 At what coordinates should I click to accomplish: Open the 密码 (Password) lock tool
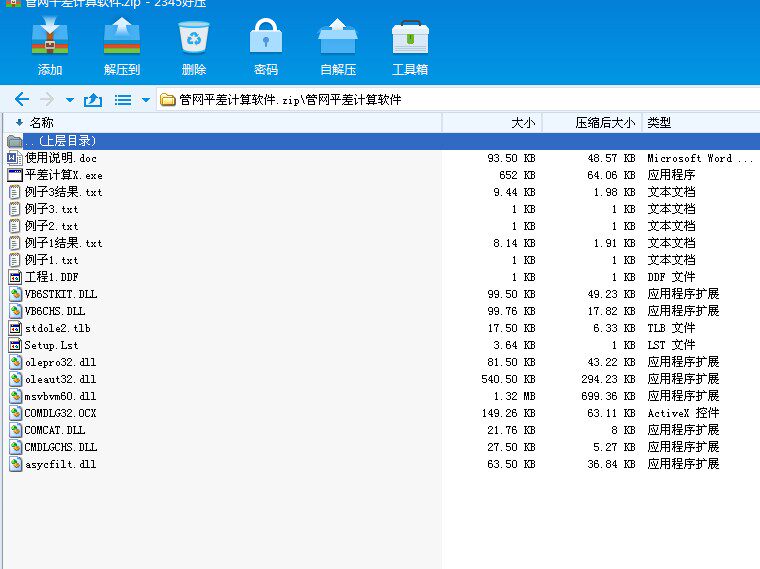(266, 36)
